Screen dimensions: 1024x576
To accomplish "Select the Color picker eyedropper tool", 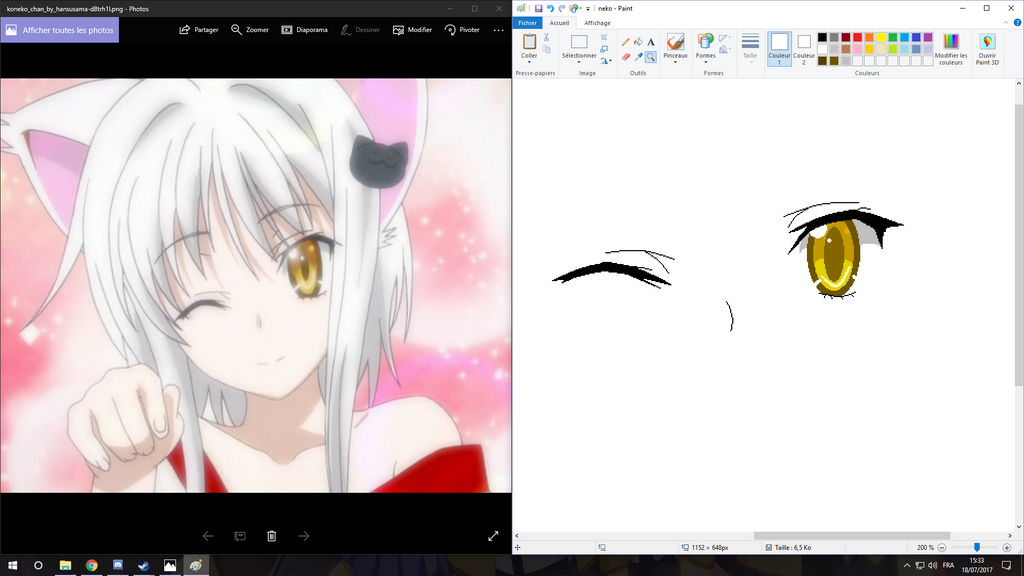I will 639,57.
